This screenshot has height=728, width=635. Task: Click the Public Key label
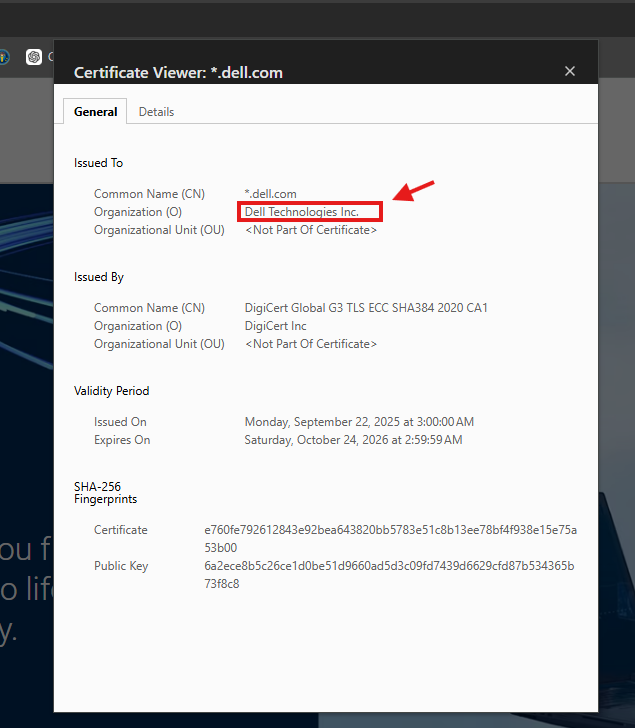(x=121, y=566)
